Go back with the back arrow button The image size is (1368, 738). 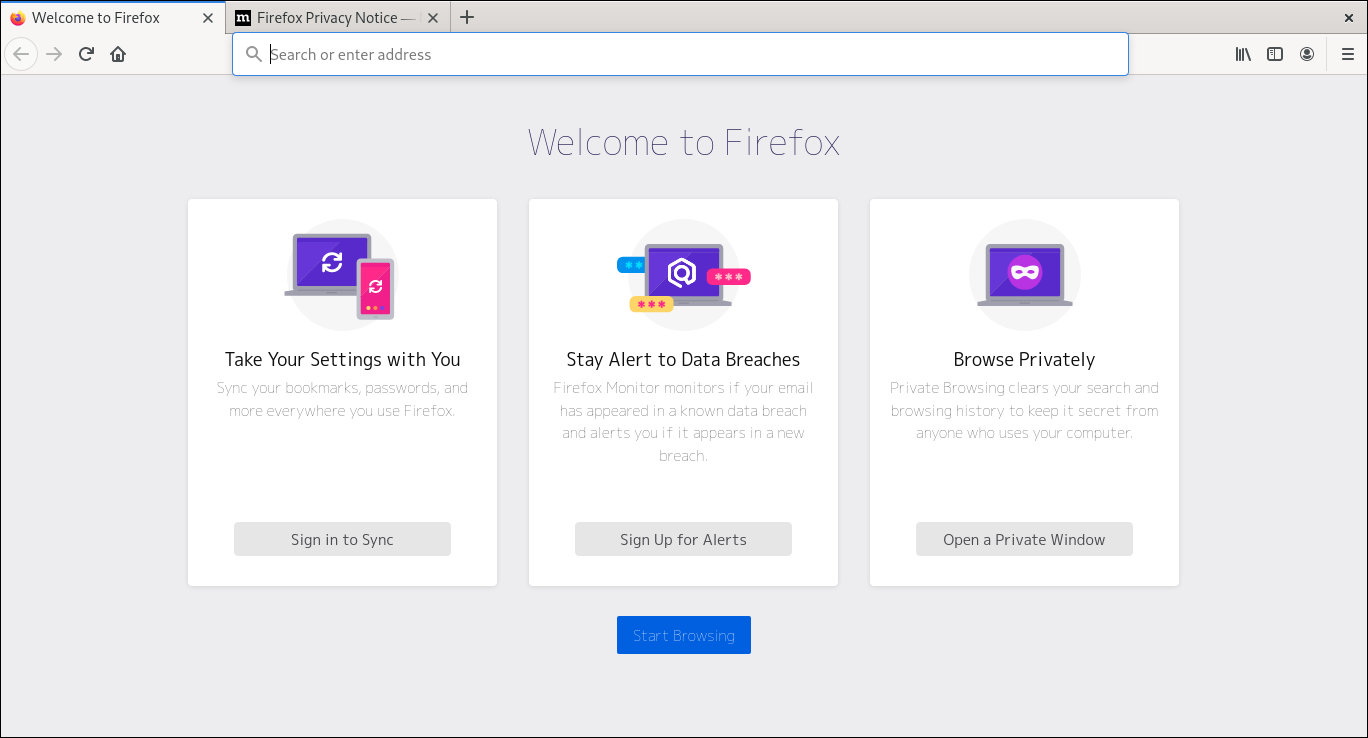point(21,54)
